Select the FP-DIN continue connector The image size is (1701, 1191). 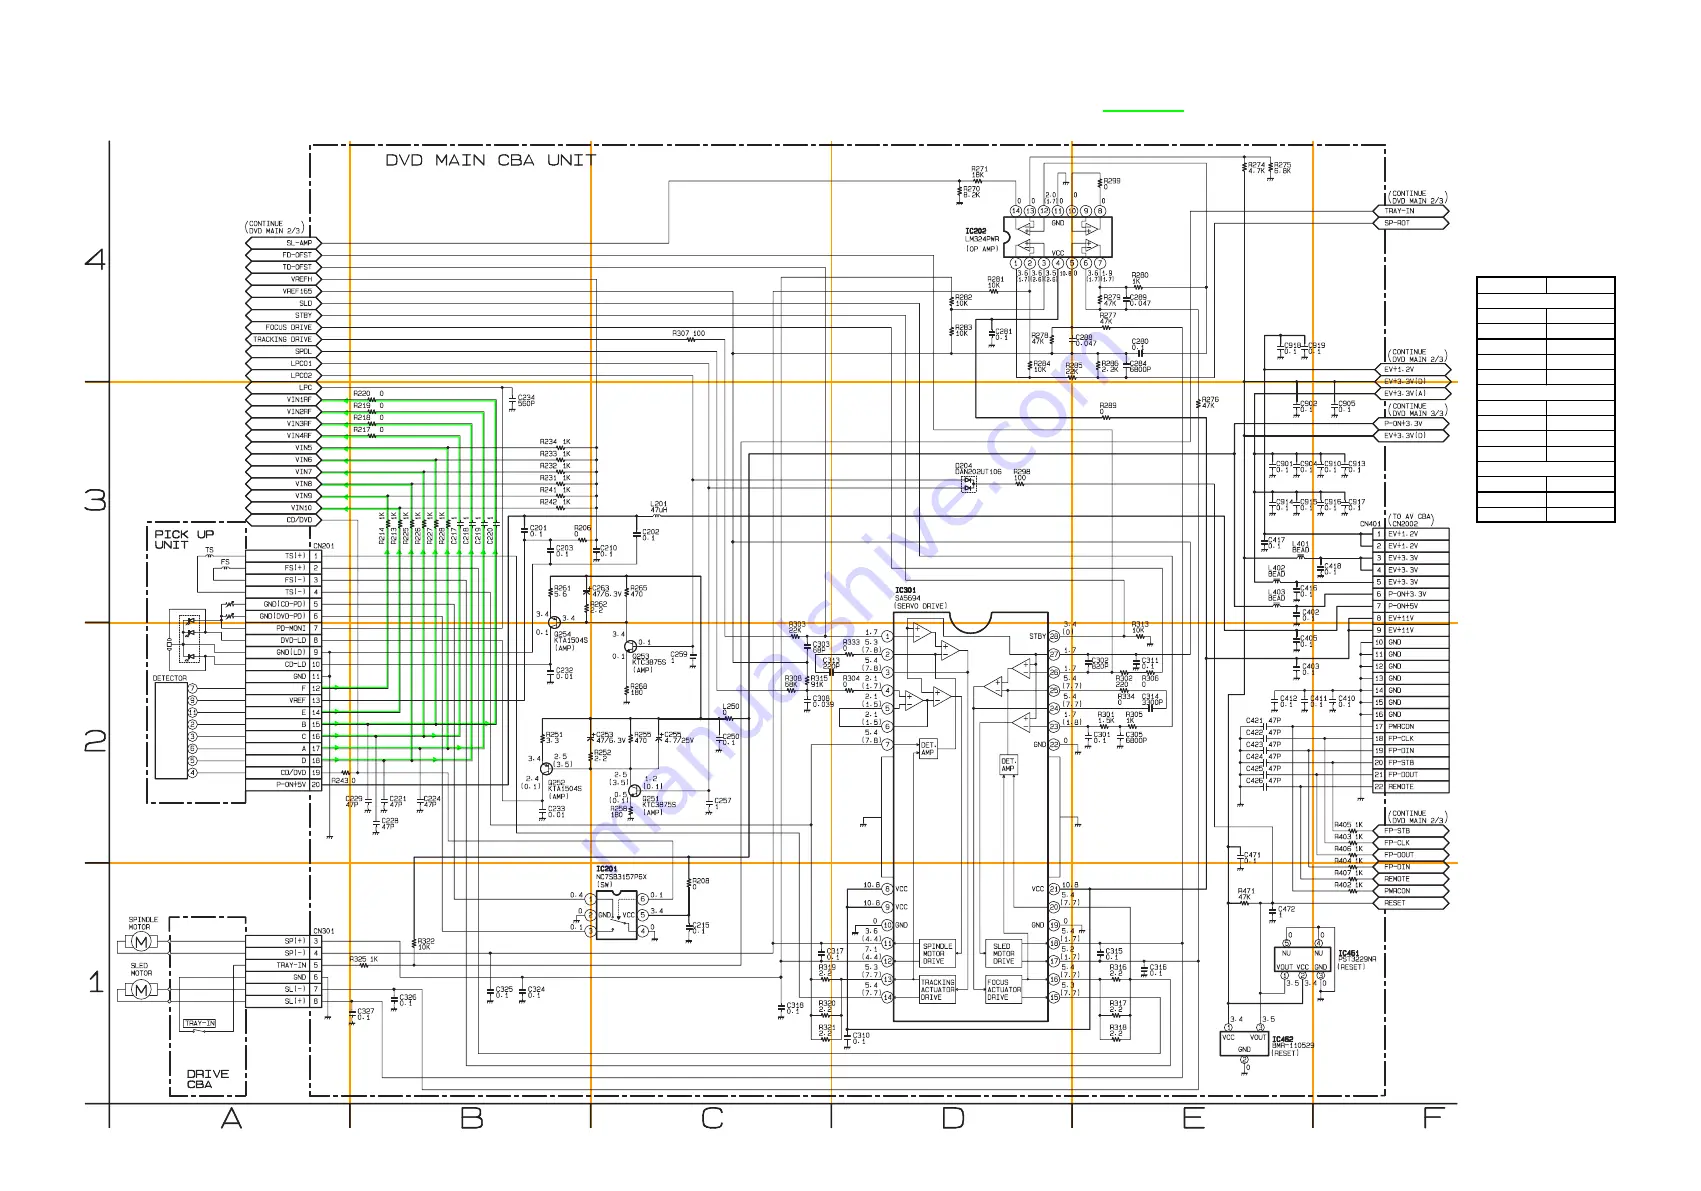pyautogui.click(x=1411, y=867)
